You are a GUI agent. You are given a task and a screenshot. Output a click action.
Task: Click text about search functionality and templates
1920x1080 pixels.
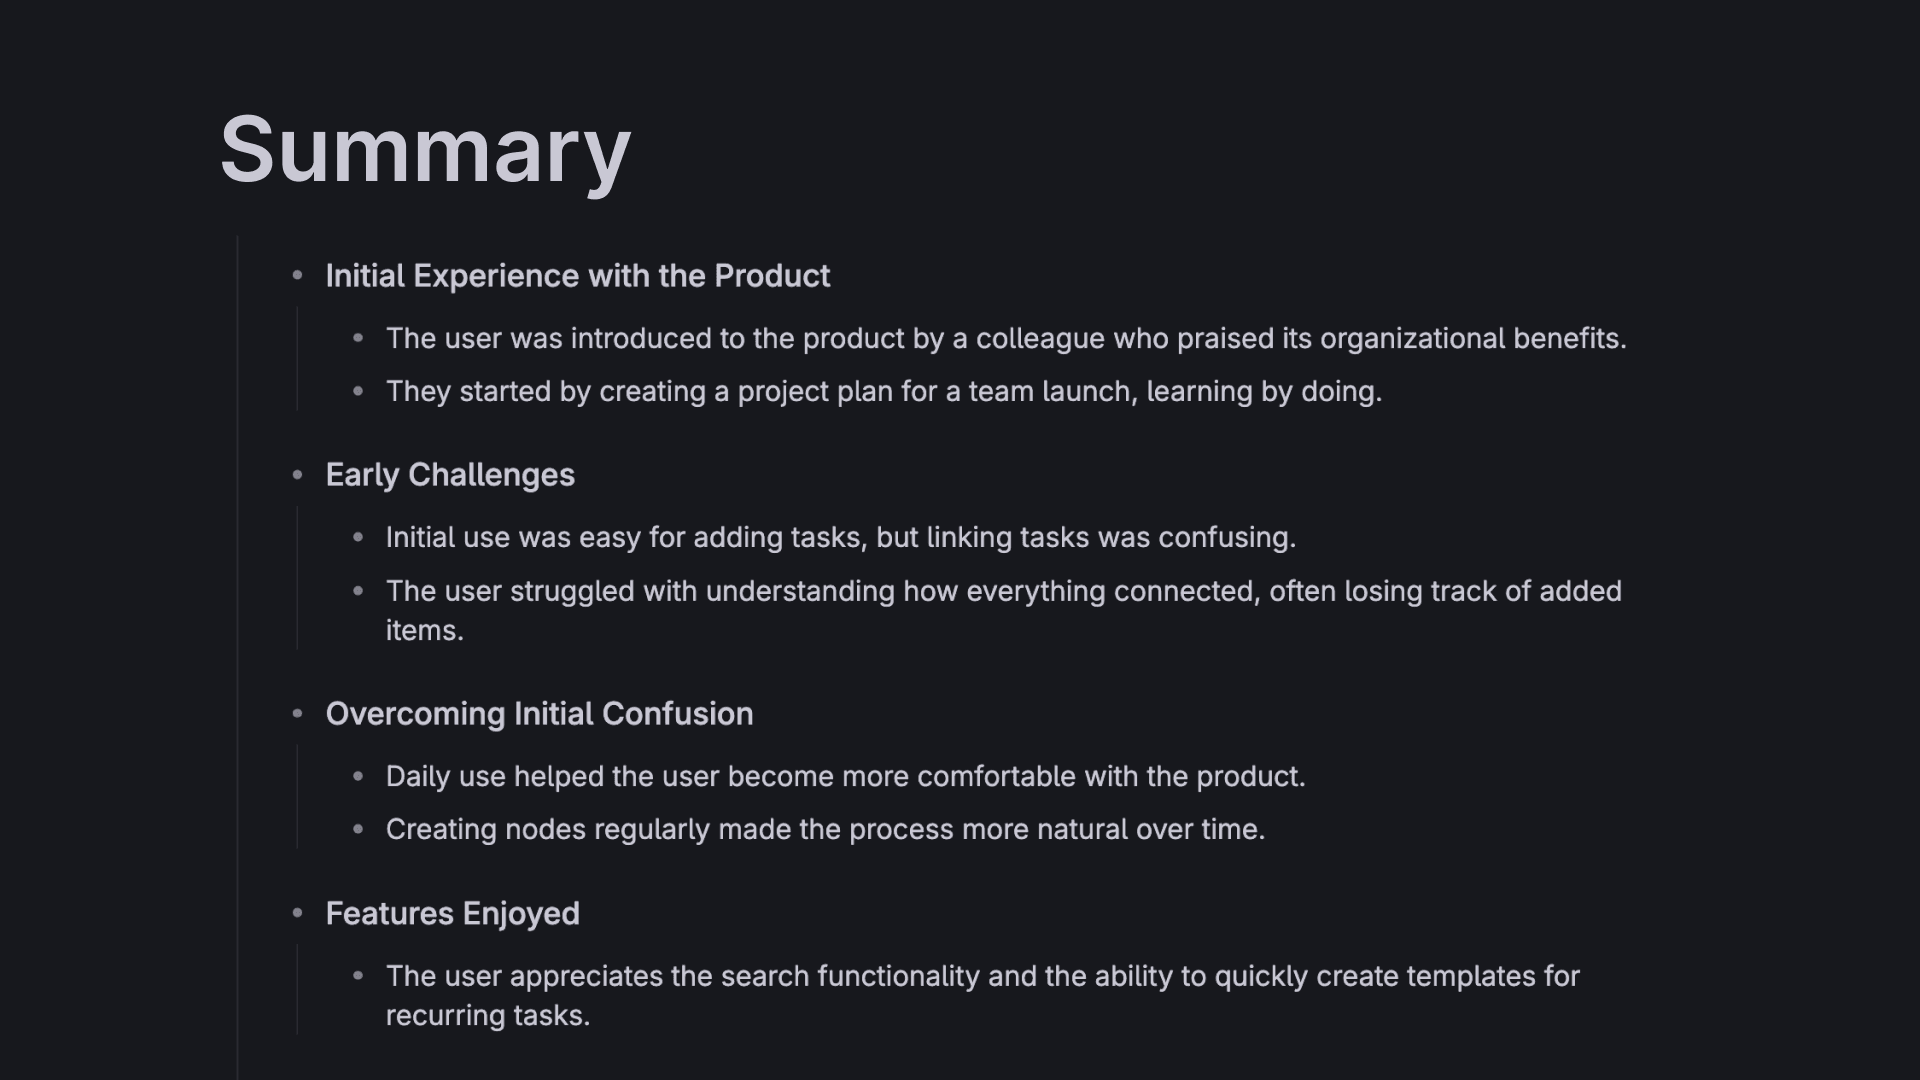pyautogui.click(x=983, y=996)
